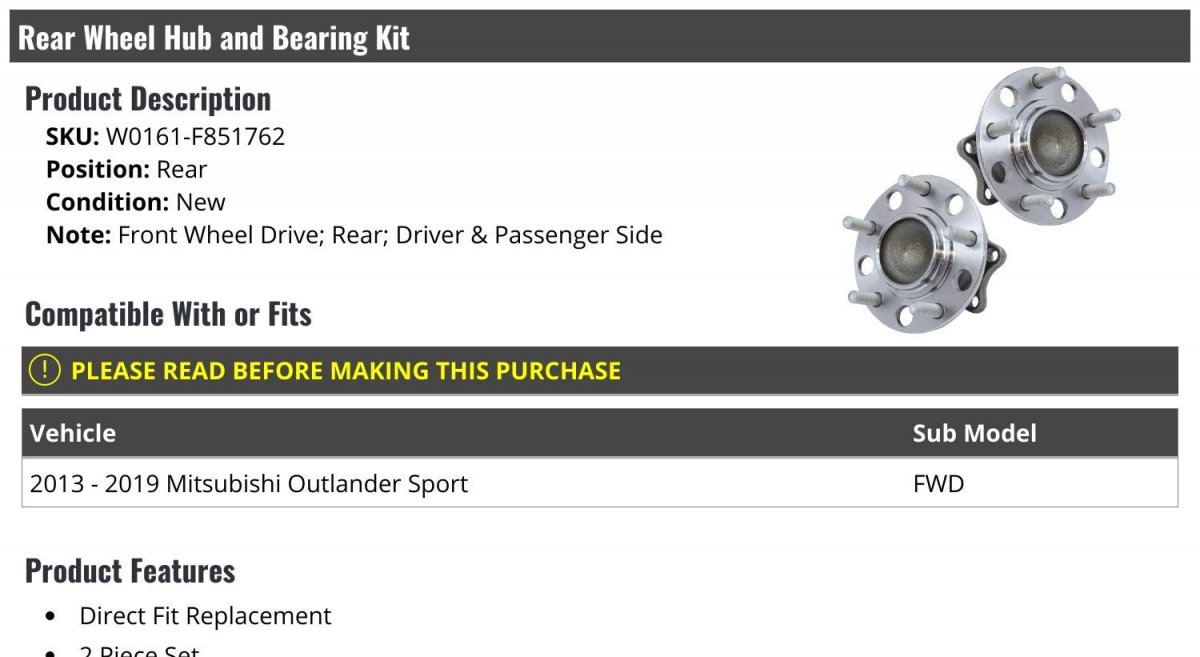Click the 'Rear Wheel Hub and Bearing Kit' title bar
Screen dimensions: 1200x657
215,38
